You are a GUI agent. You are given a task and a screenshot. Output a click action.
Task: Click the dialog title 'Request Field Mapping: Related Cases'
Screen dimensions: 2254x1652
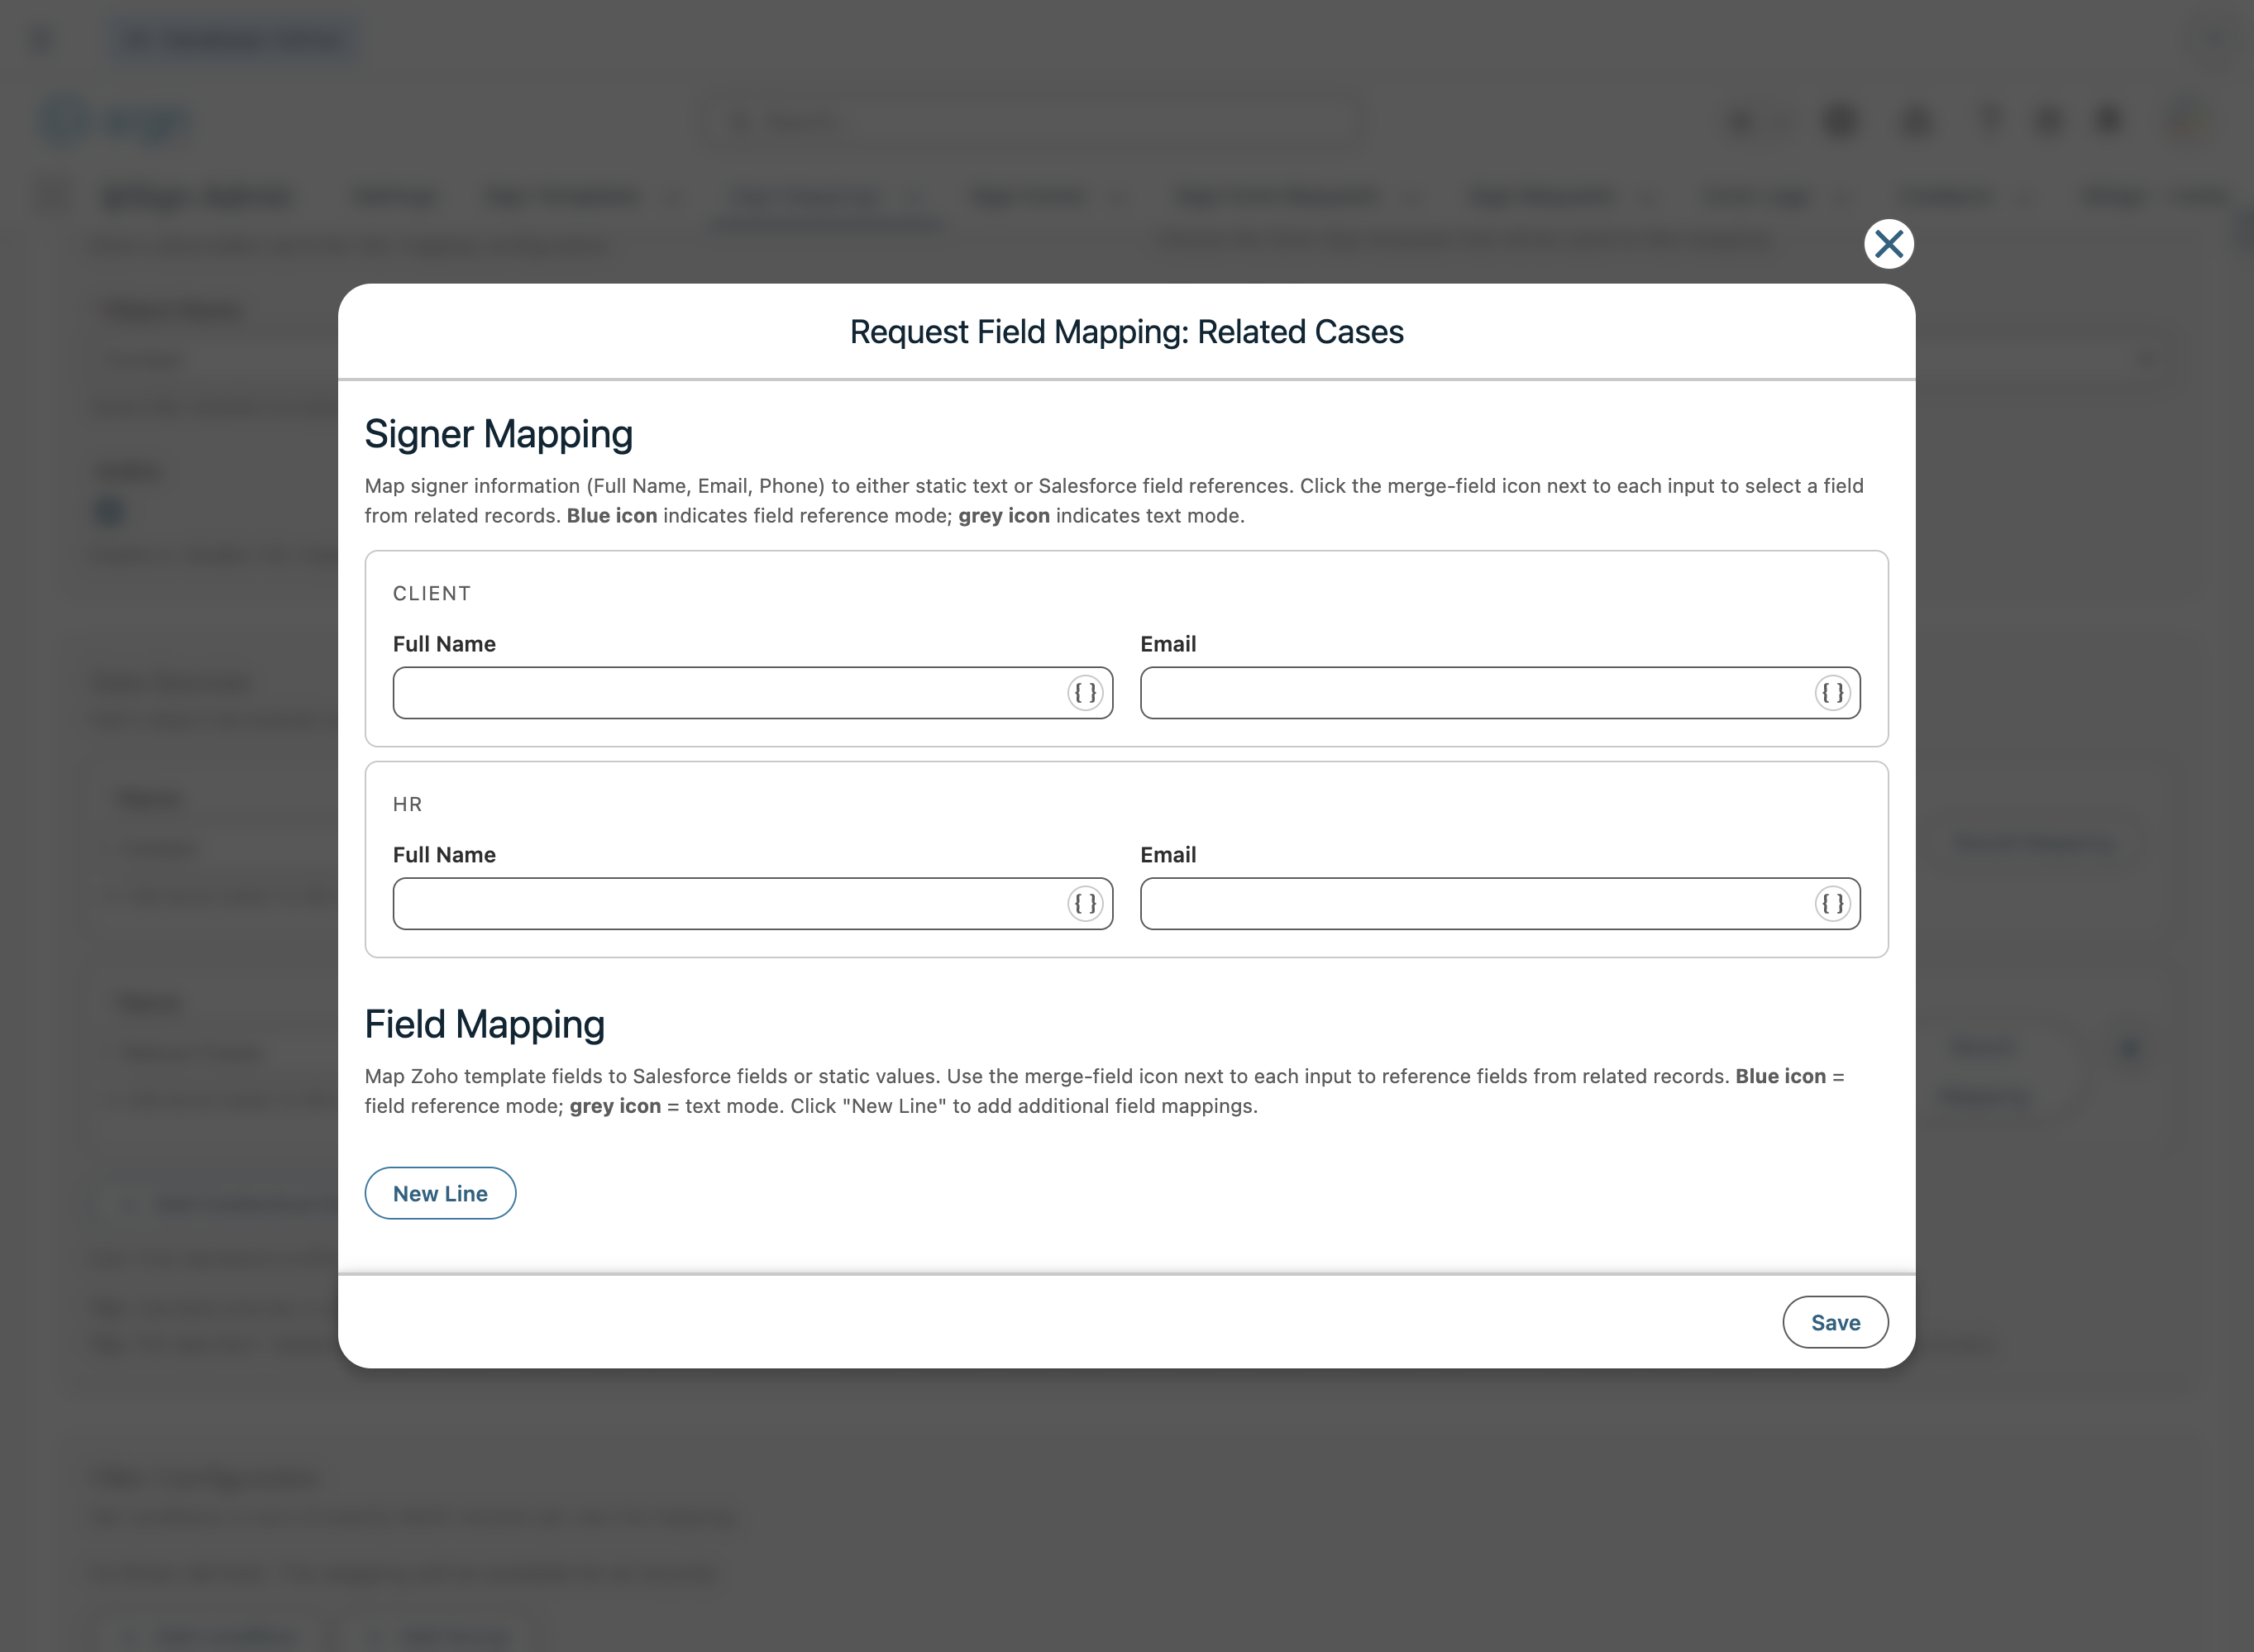(1126, 332)
